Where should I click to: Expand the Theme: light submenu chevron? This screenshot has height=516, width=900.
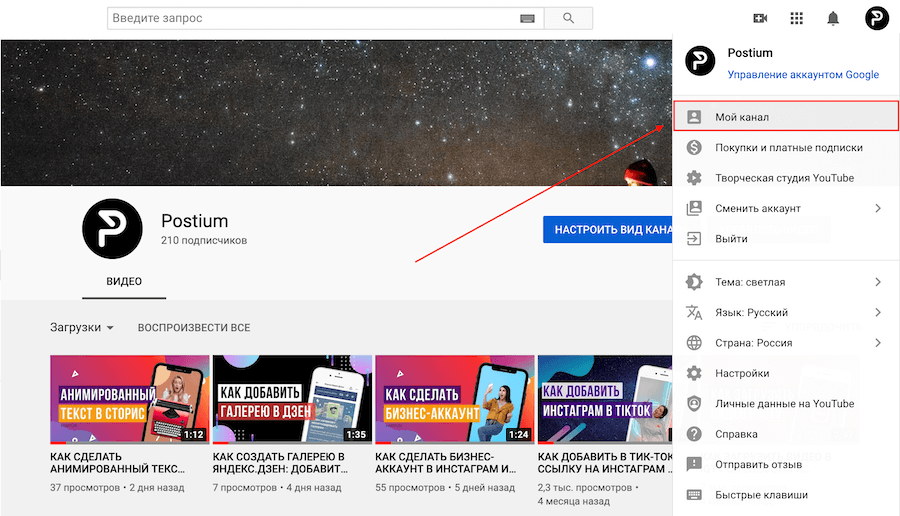[878, 282]
